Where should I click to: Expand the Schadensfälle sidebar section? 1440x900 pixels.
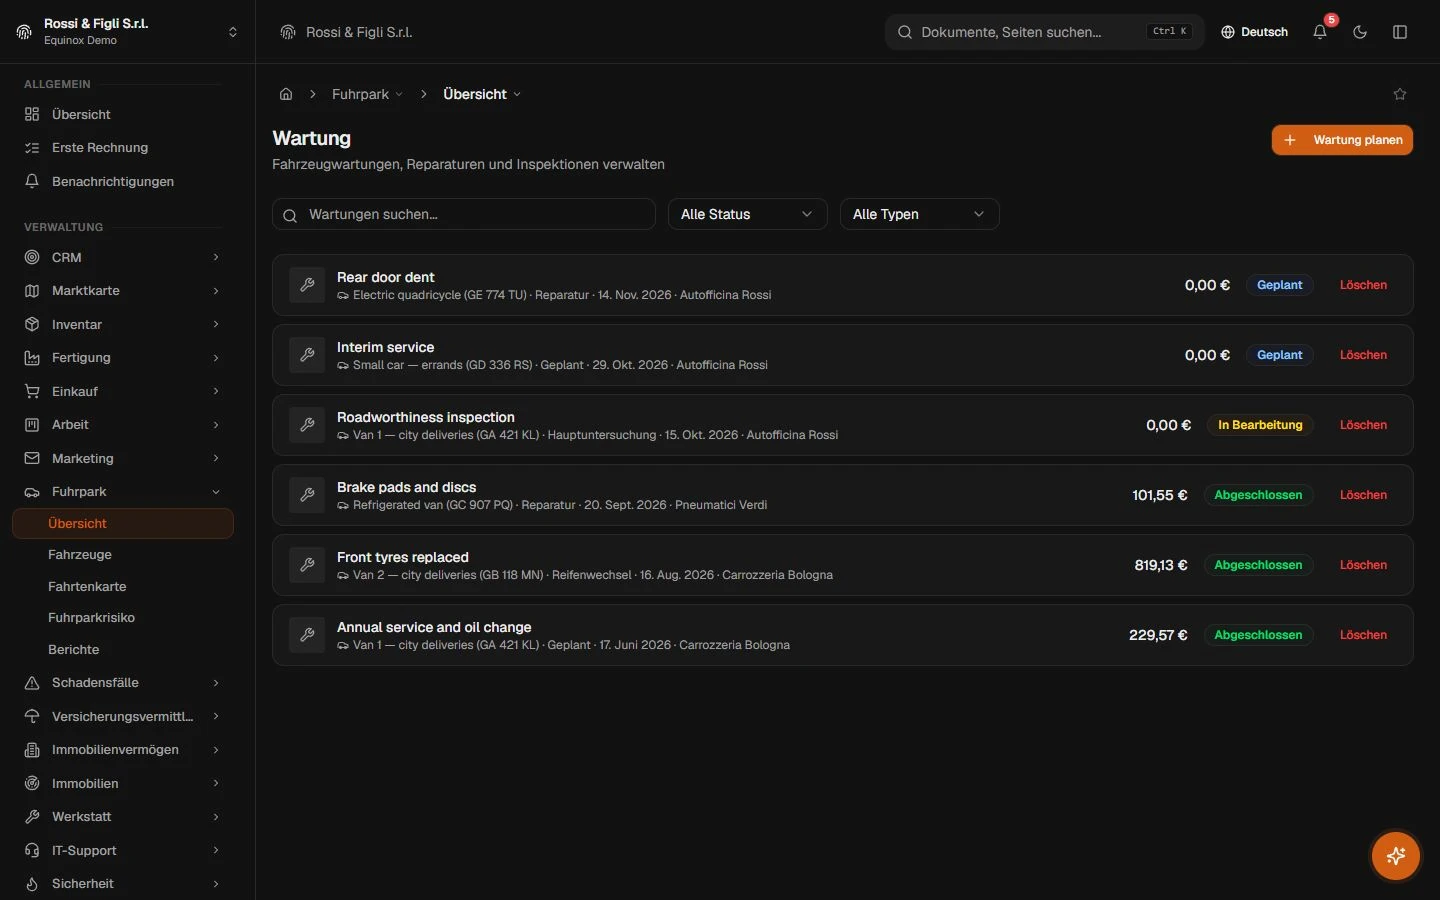pyautogui.click(x=123, y=683)
